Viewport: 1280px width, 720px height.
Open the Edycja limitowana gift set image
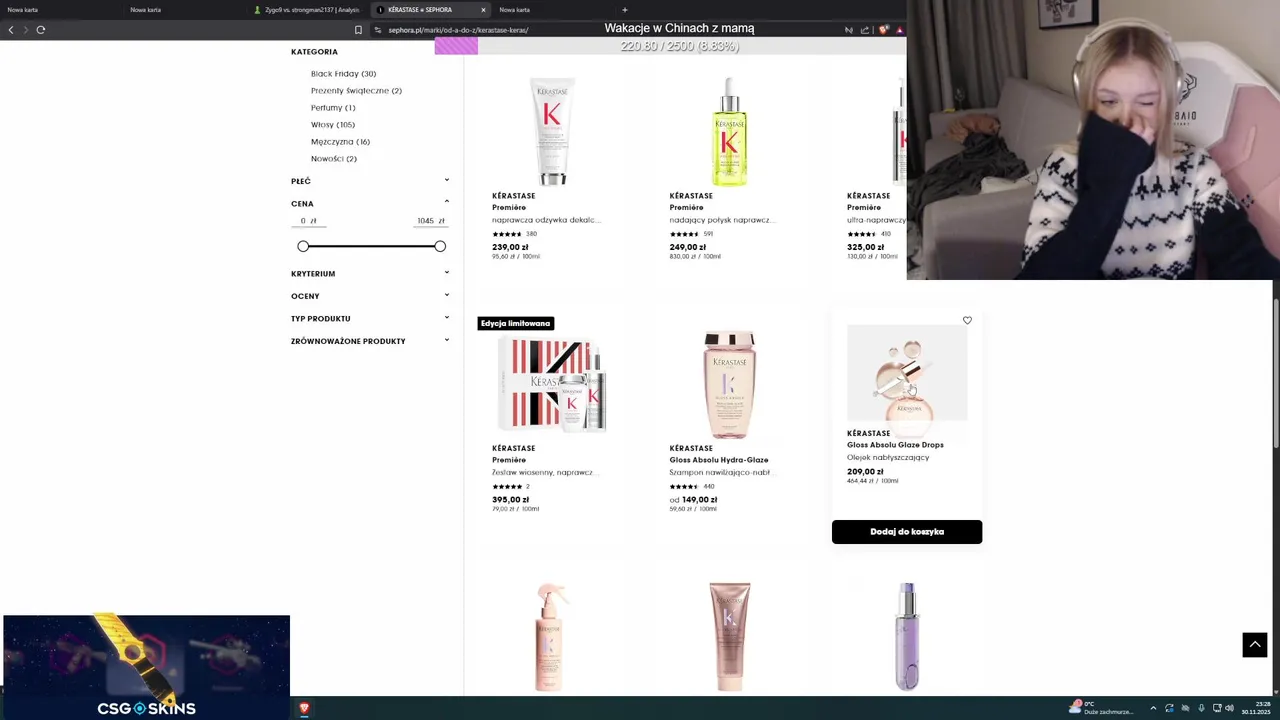point(552,385)
